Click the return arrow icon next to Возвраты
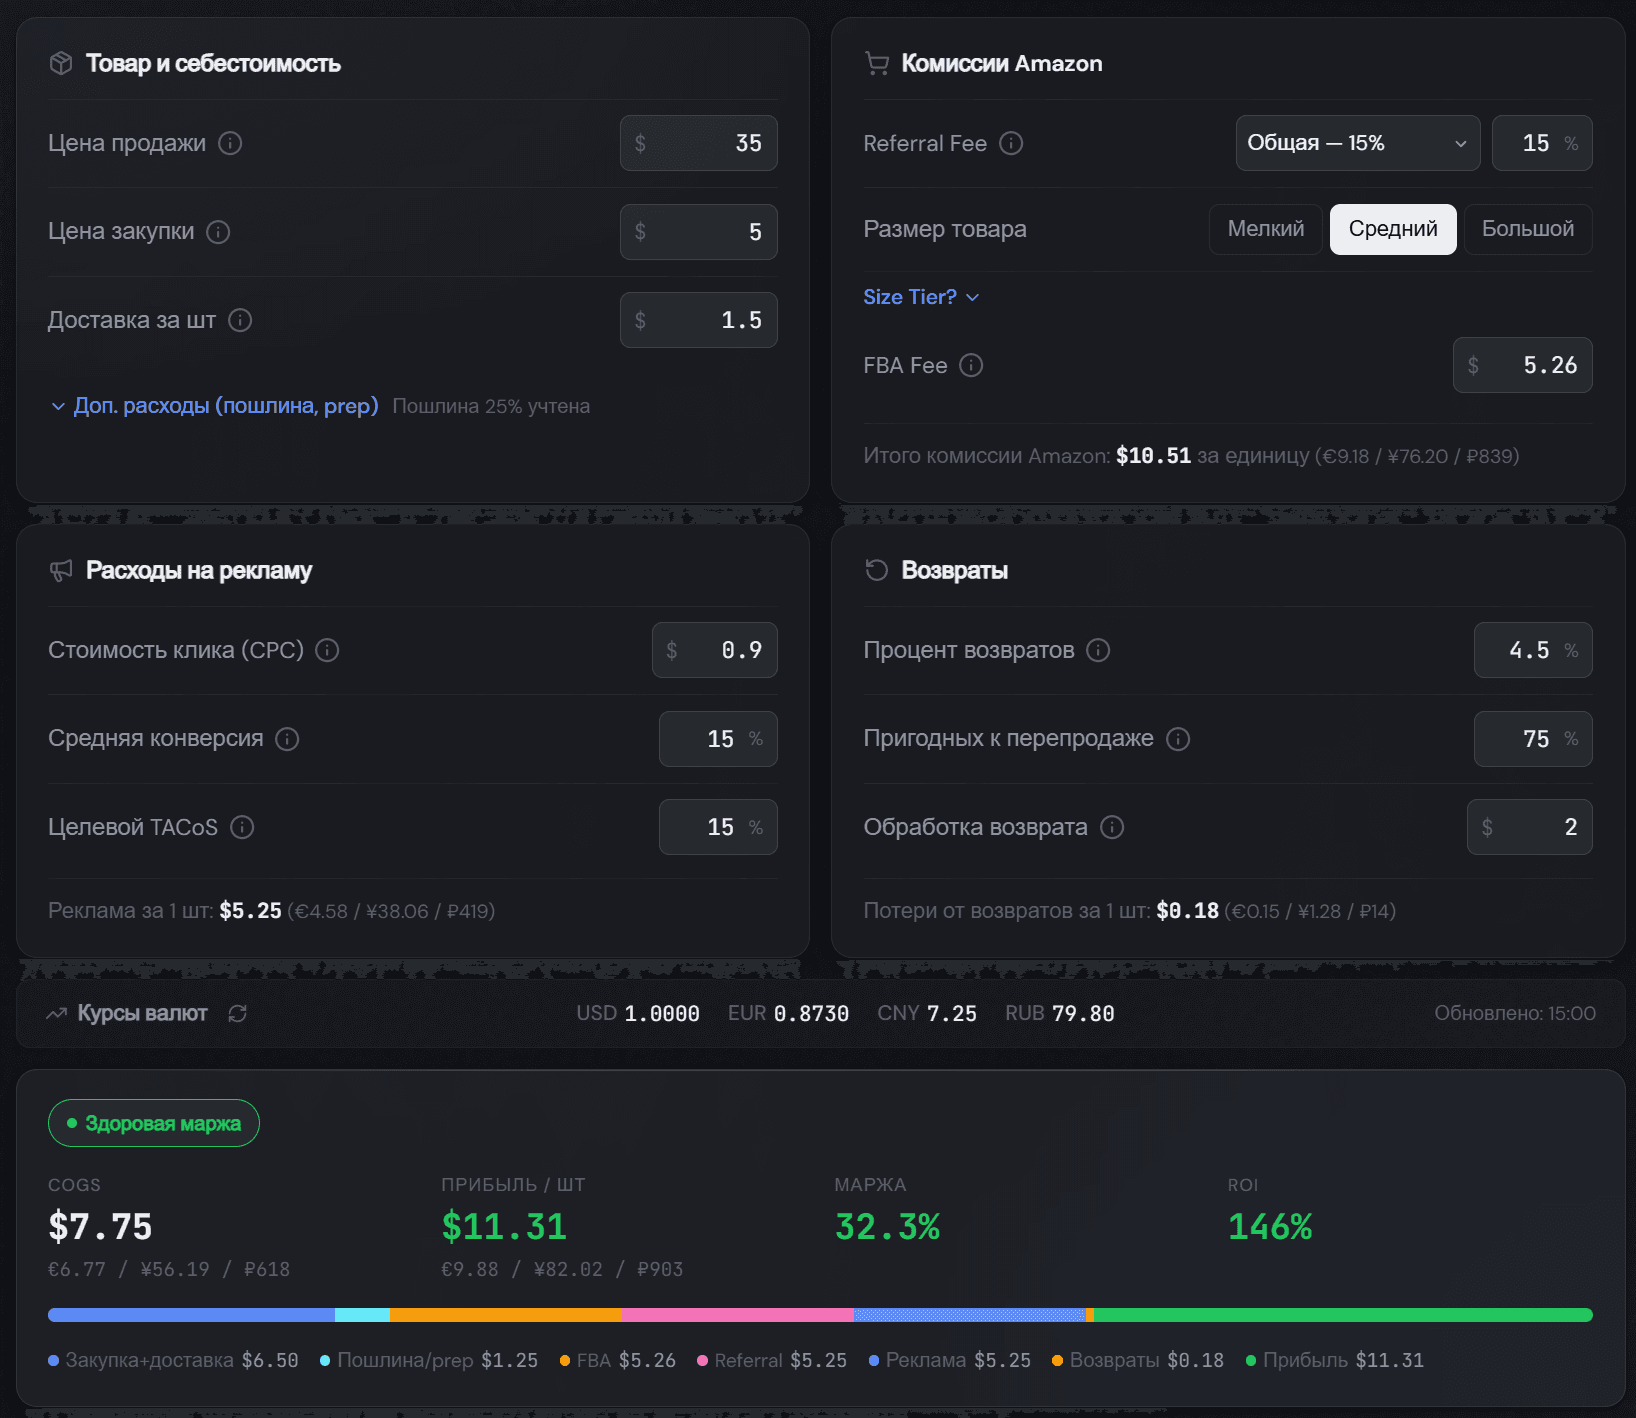The height and width of the screenshot is (1418, 1636). point(877,570)
